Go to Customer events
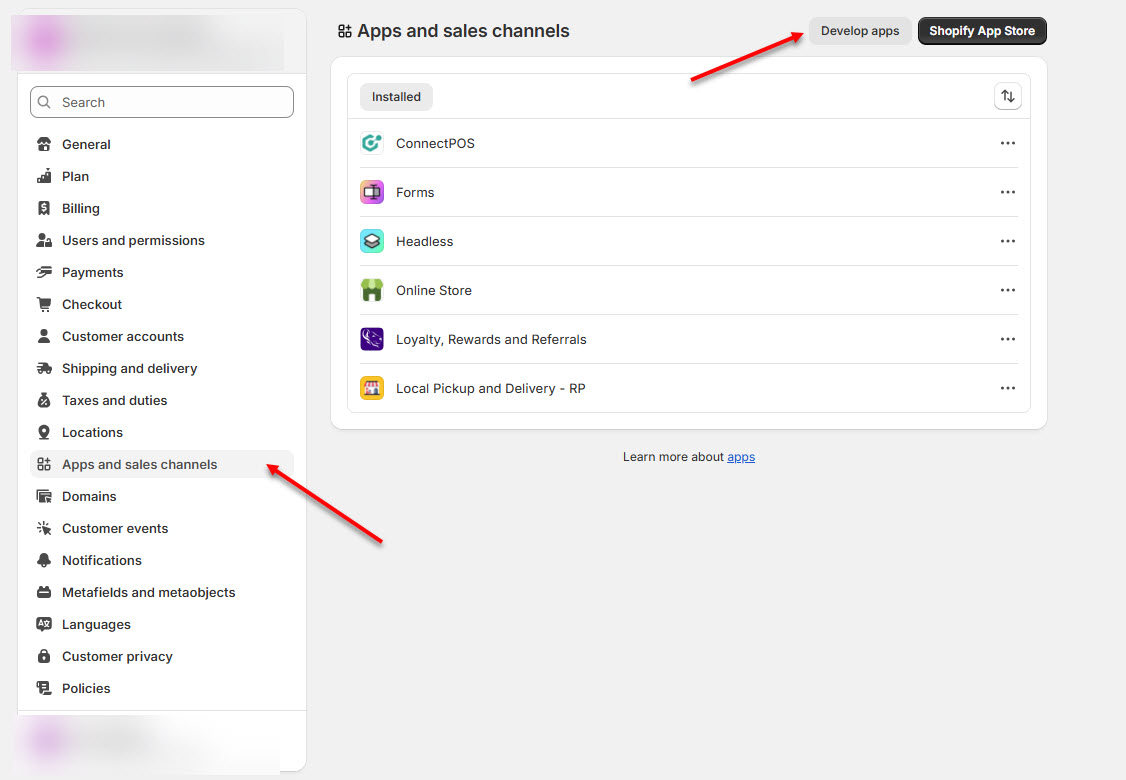This screenshot has height=780, width=1126. coord(162,529)
